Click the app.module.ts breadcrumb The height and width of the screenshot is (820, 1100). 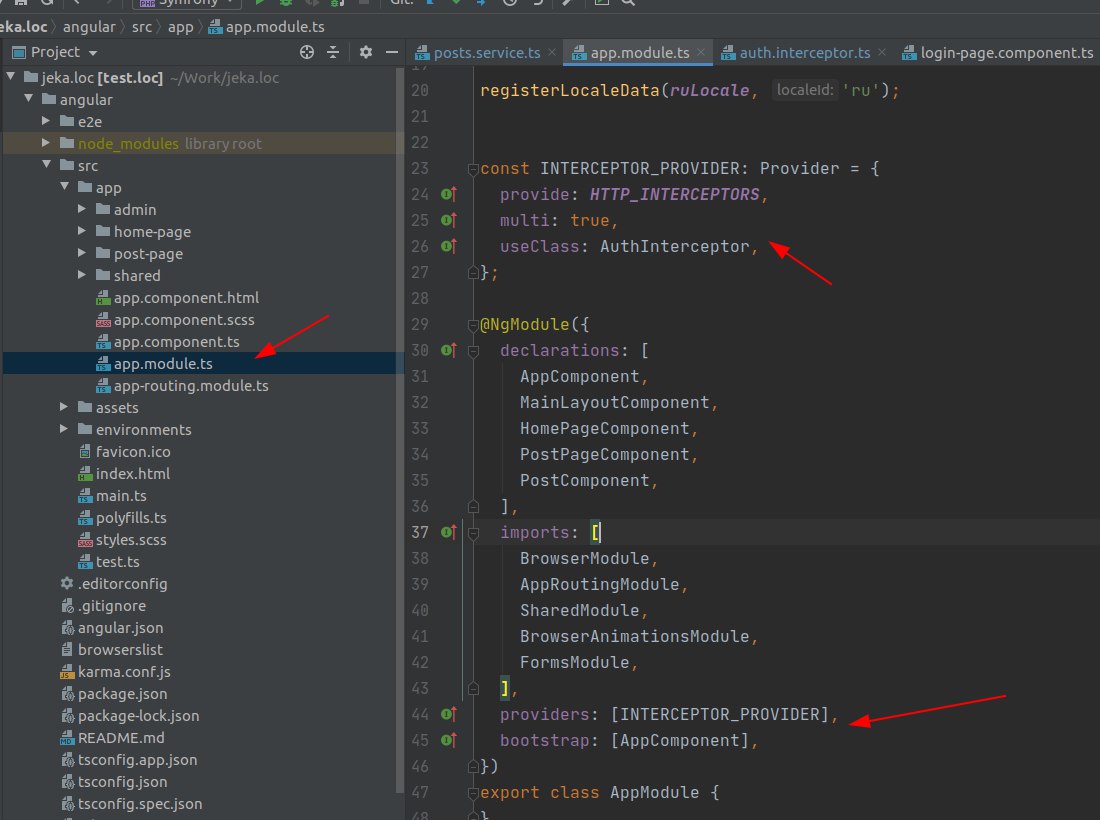point(267,27)
